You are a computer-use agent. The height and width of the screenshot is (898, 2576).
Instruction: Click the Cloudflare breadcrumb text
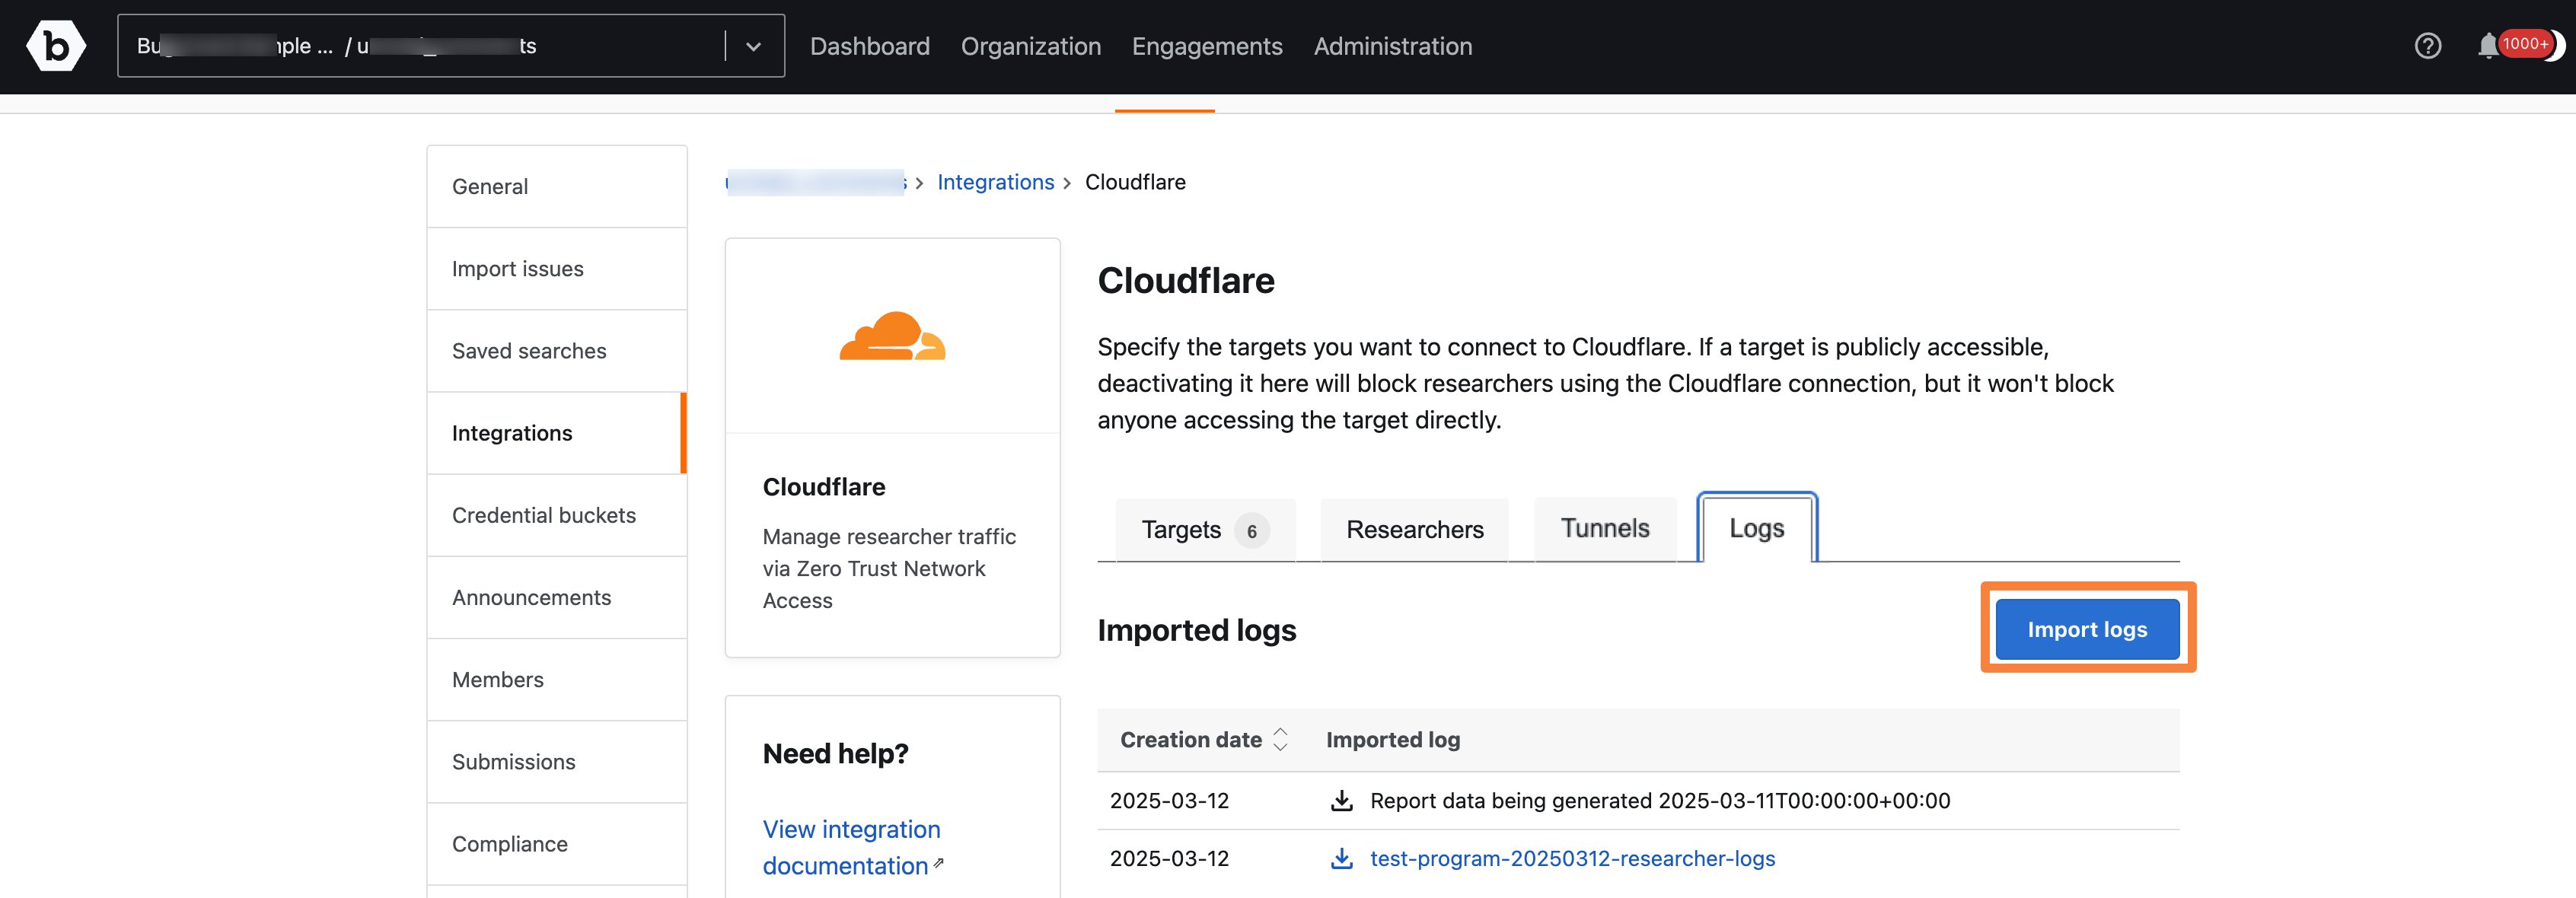pos(1135,182)
